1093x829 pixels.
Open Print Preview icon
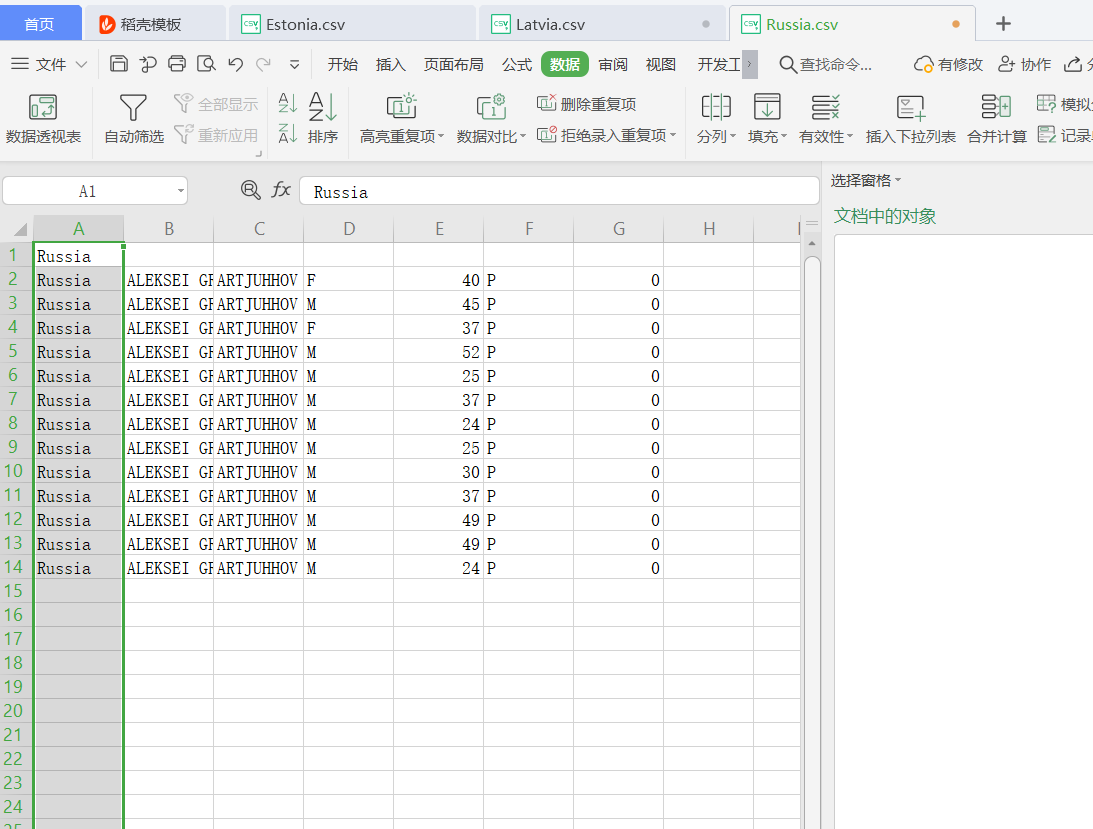(x=206, y=64)
